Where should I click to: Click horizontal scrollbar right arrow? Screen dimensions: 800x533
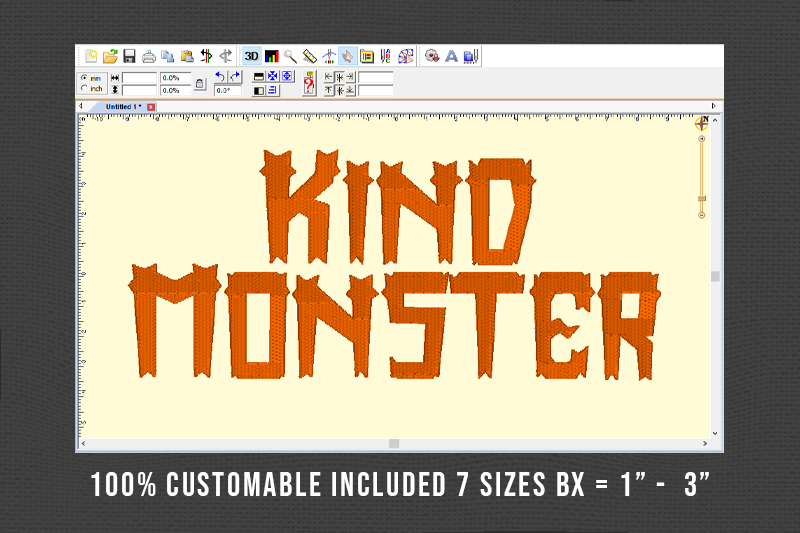coord(705,444)
